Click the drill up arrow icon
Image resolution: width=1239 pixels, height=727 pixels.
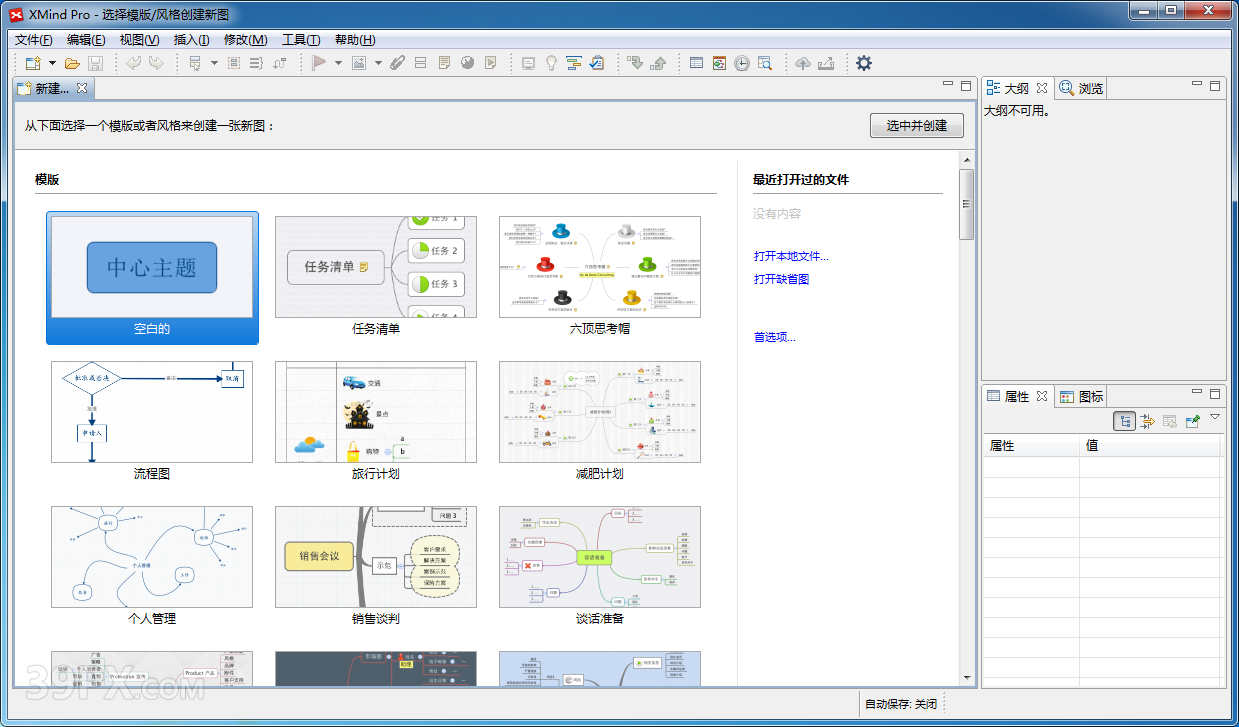point(658,63)
